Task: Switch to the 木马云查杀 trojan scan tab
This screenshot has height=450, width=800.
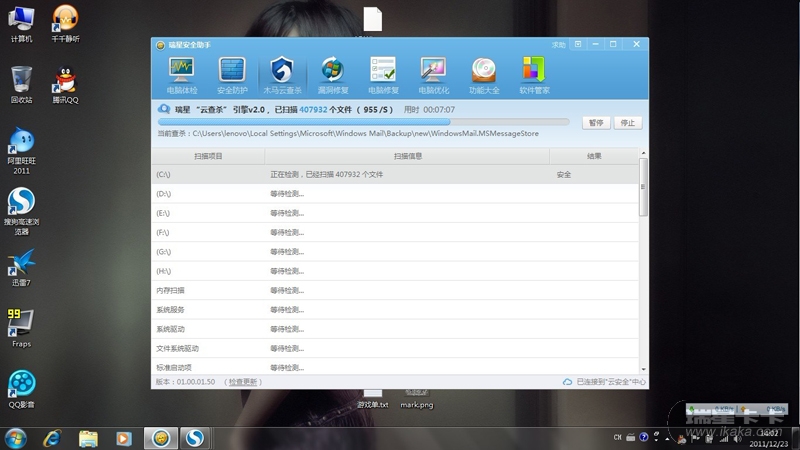Action: pos(282,75)
